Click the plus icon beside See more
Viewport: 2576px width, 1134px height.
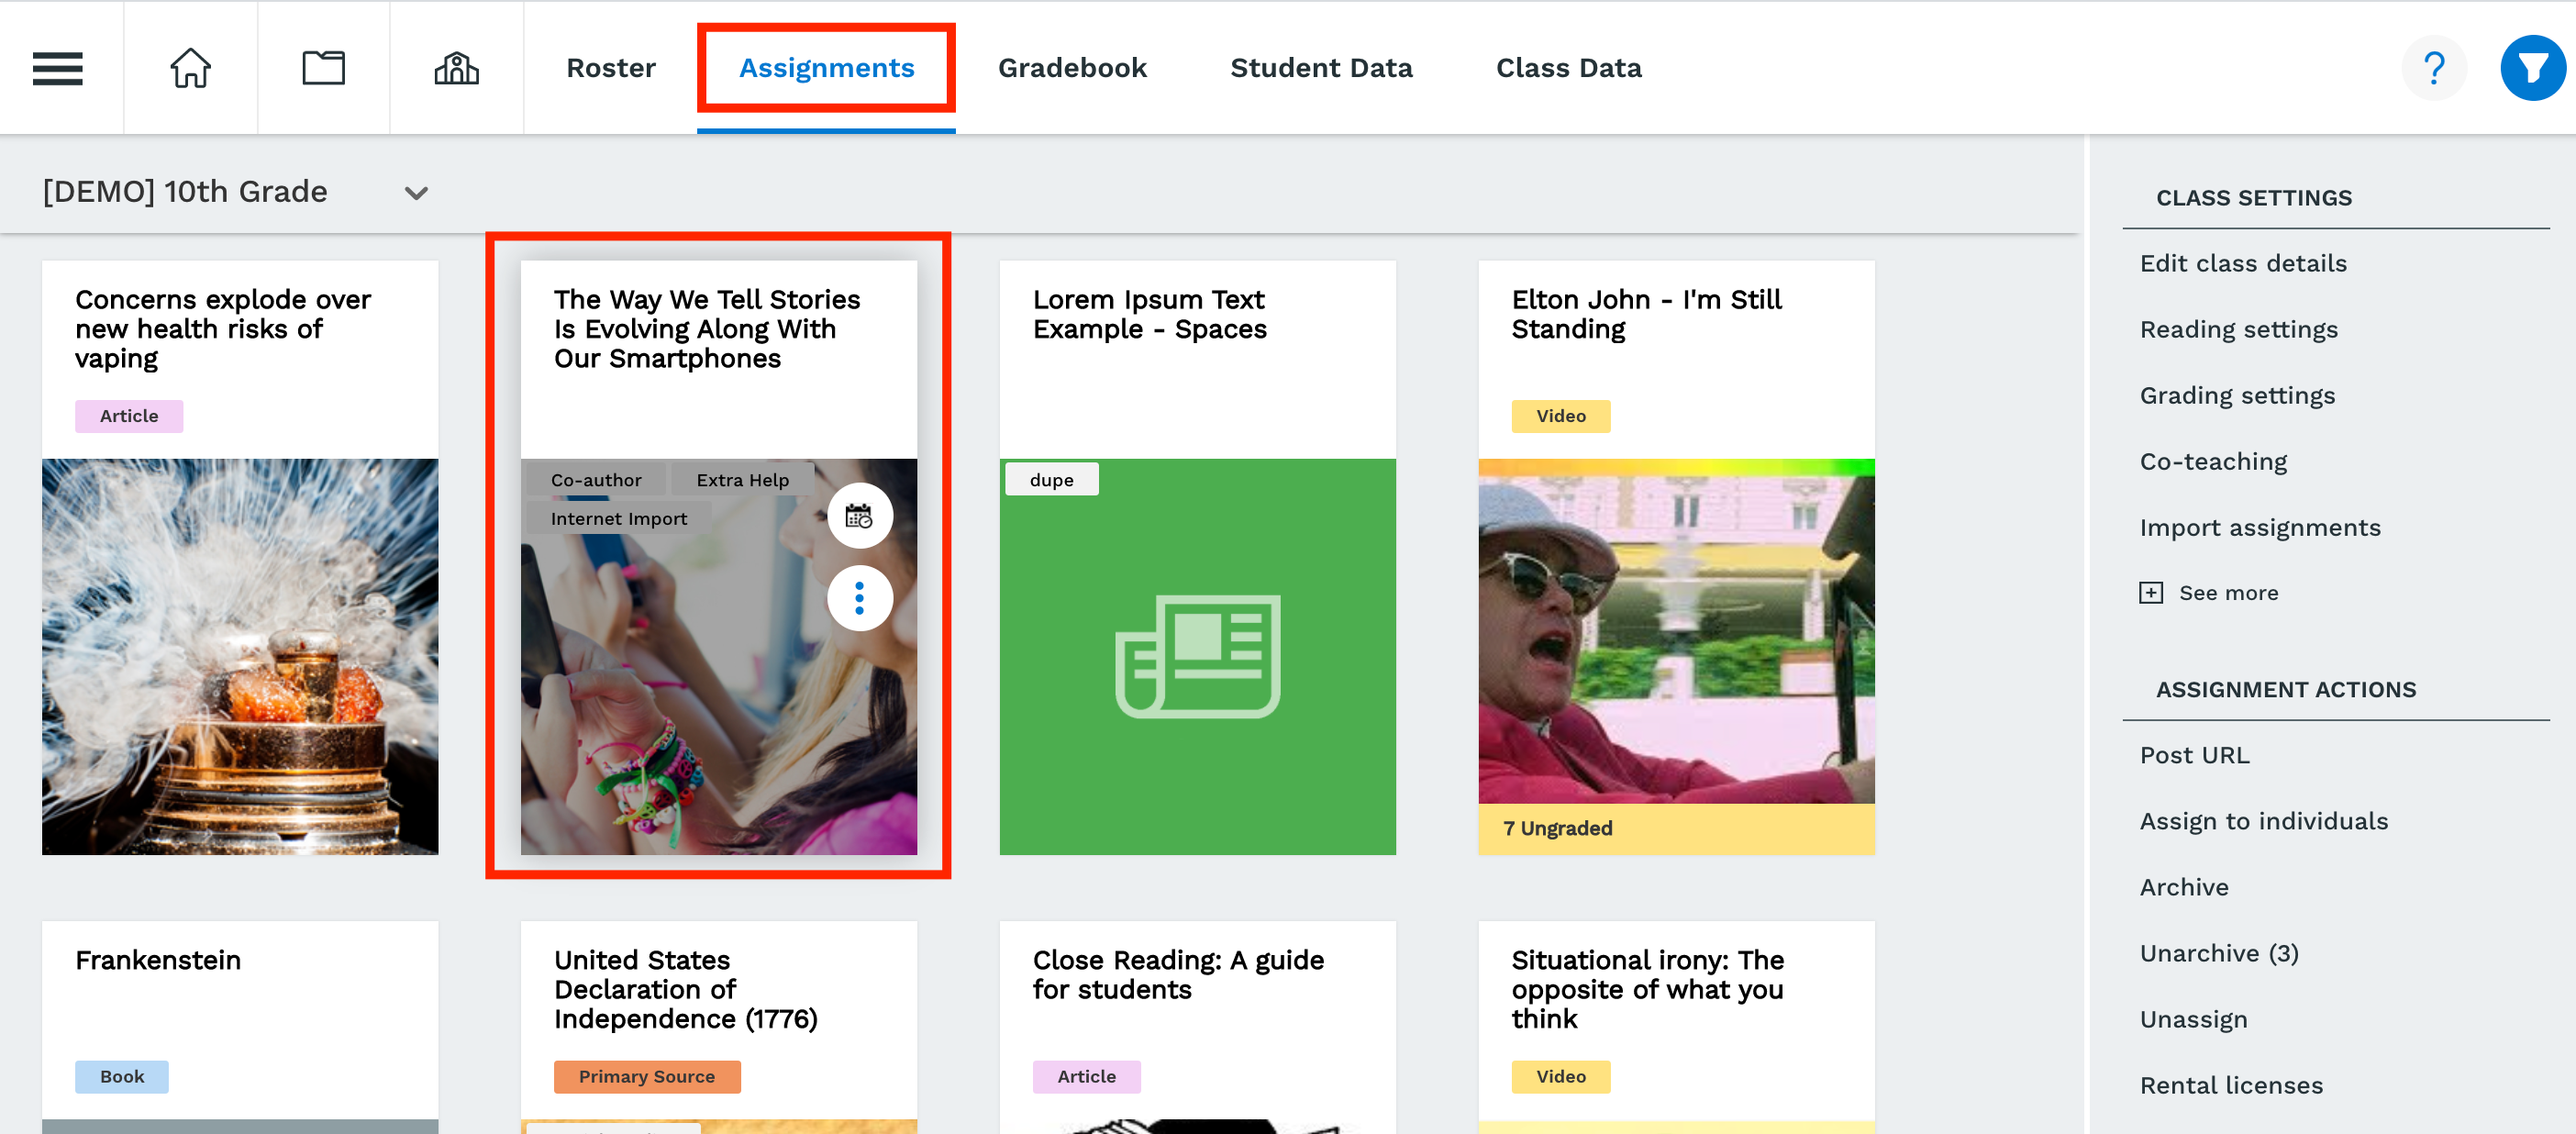[x=2151, y=593]
